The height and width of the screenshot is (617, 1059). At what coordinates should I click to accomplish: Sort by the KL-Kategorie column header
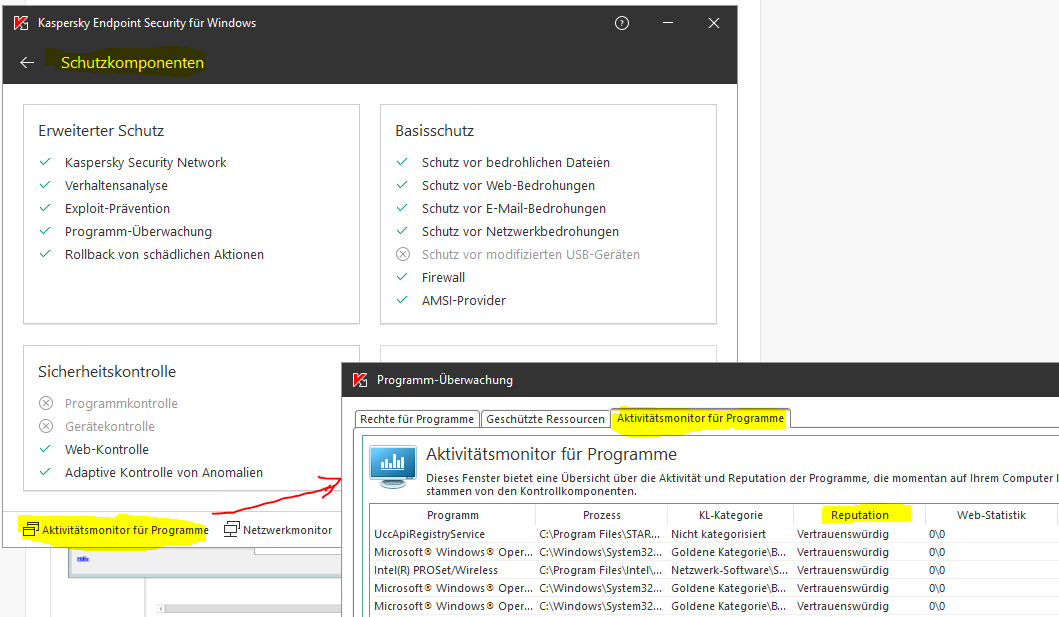[730, 515]
